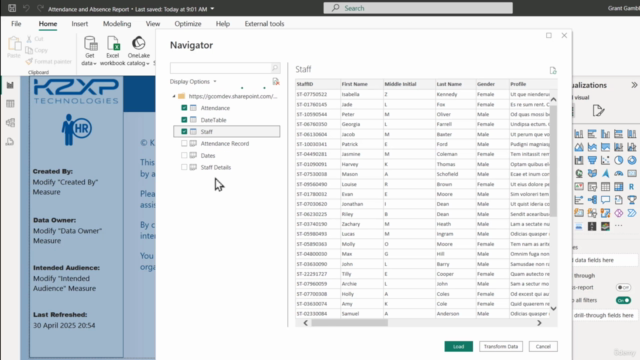This screenshot has height=360, width=640.
Task: Toggle Keep all filters switch off
Action: coord(623,300)
